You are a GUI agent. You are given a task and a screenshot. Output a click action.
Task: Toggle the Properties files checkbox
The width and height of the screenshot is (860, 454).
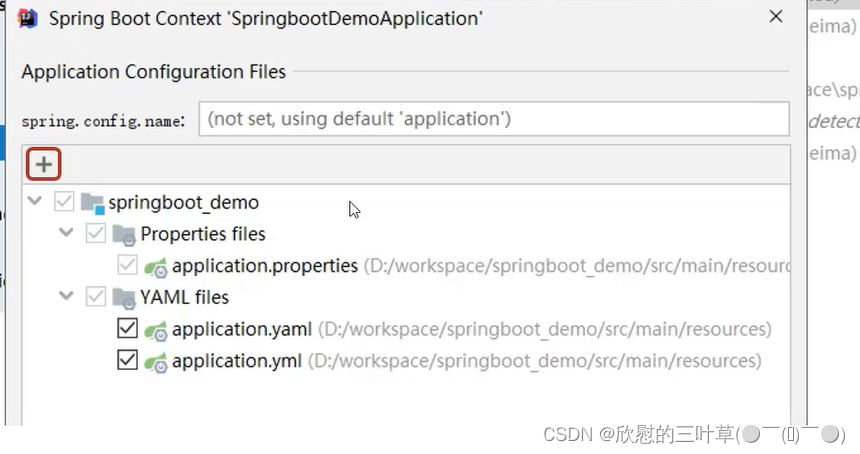[95, 233]
